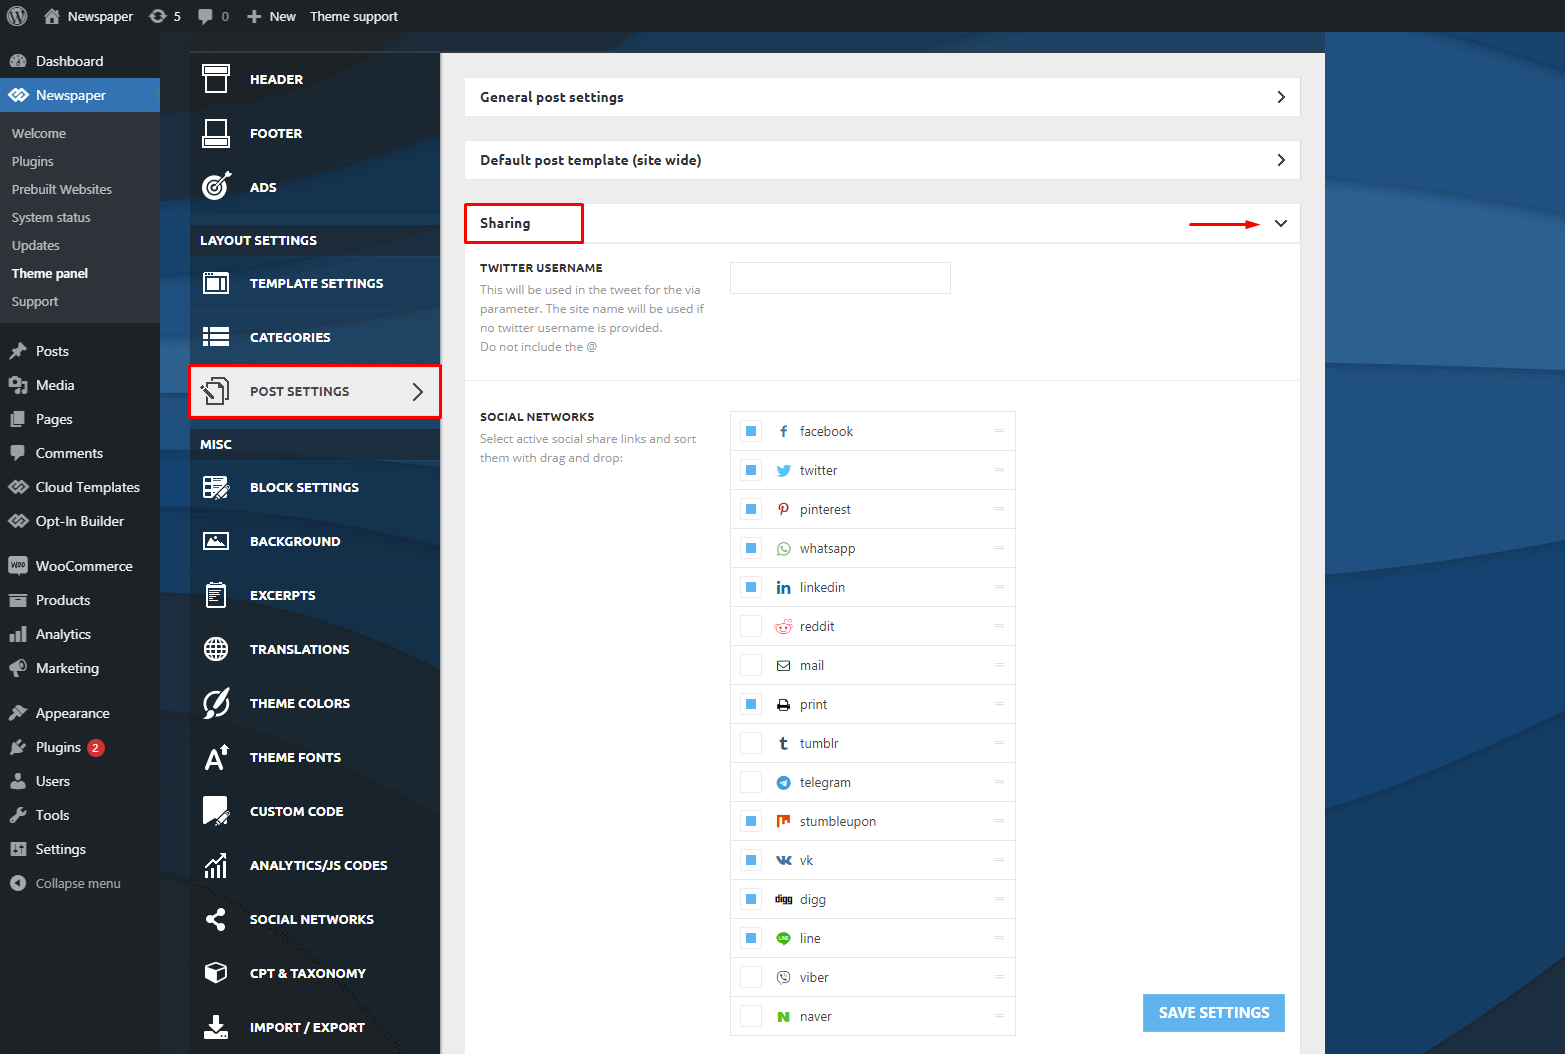This screenshot has width=1565, height=1054.
Task: Uncheck the facebook sharing checkbox
Action: point(751,431)
